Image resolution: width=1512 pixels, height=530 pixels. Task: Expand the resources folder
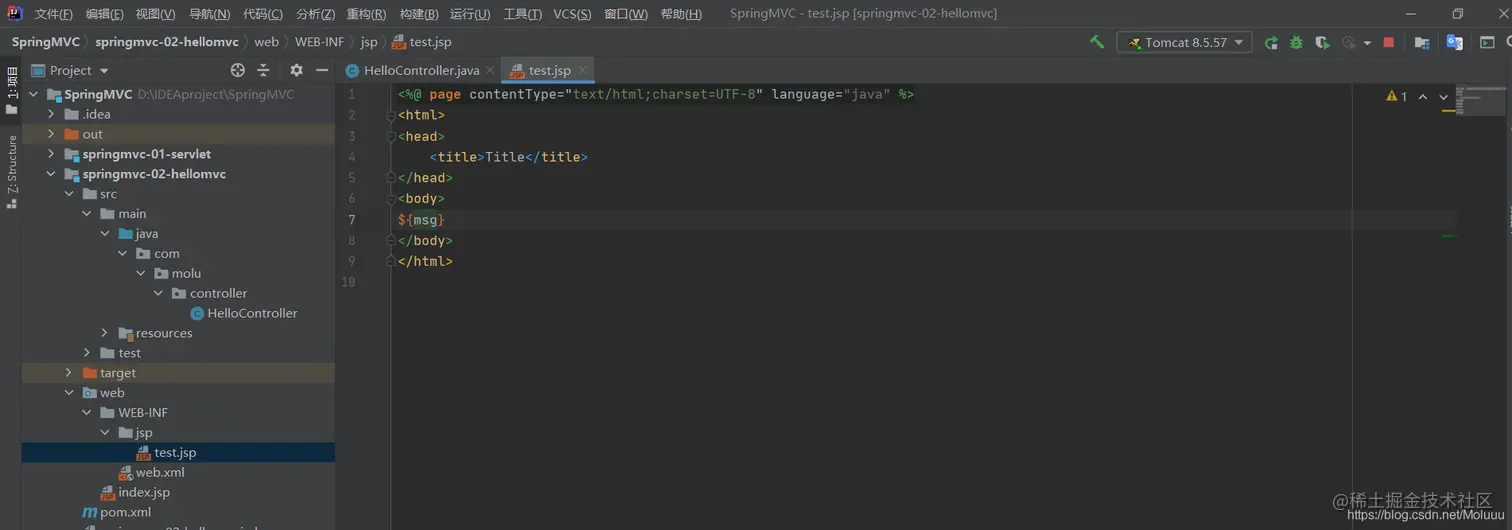coord(104,333)
